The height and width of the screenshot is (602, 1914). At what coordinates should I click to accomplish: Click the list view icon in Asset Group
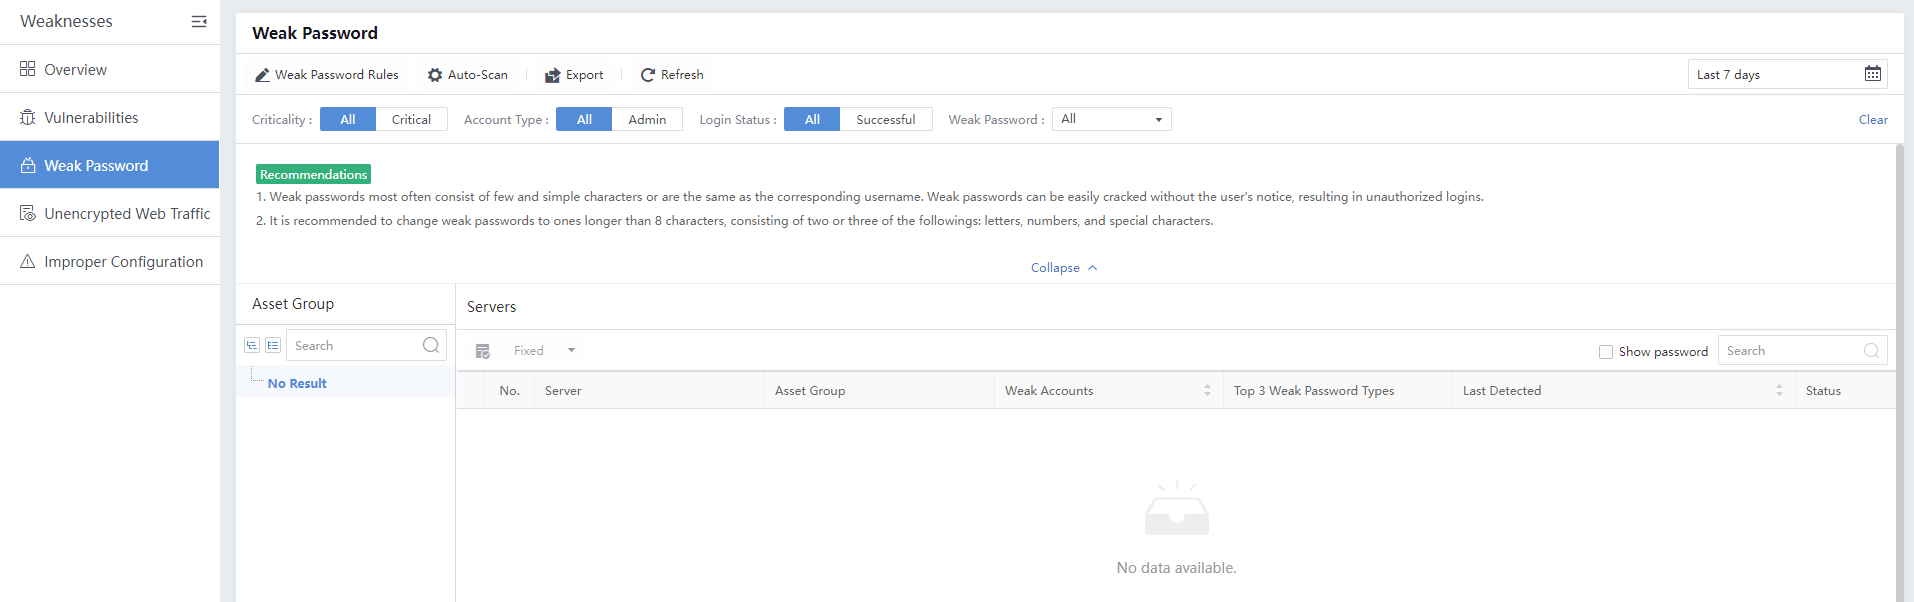pos(273,345)
